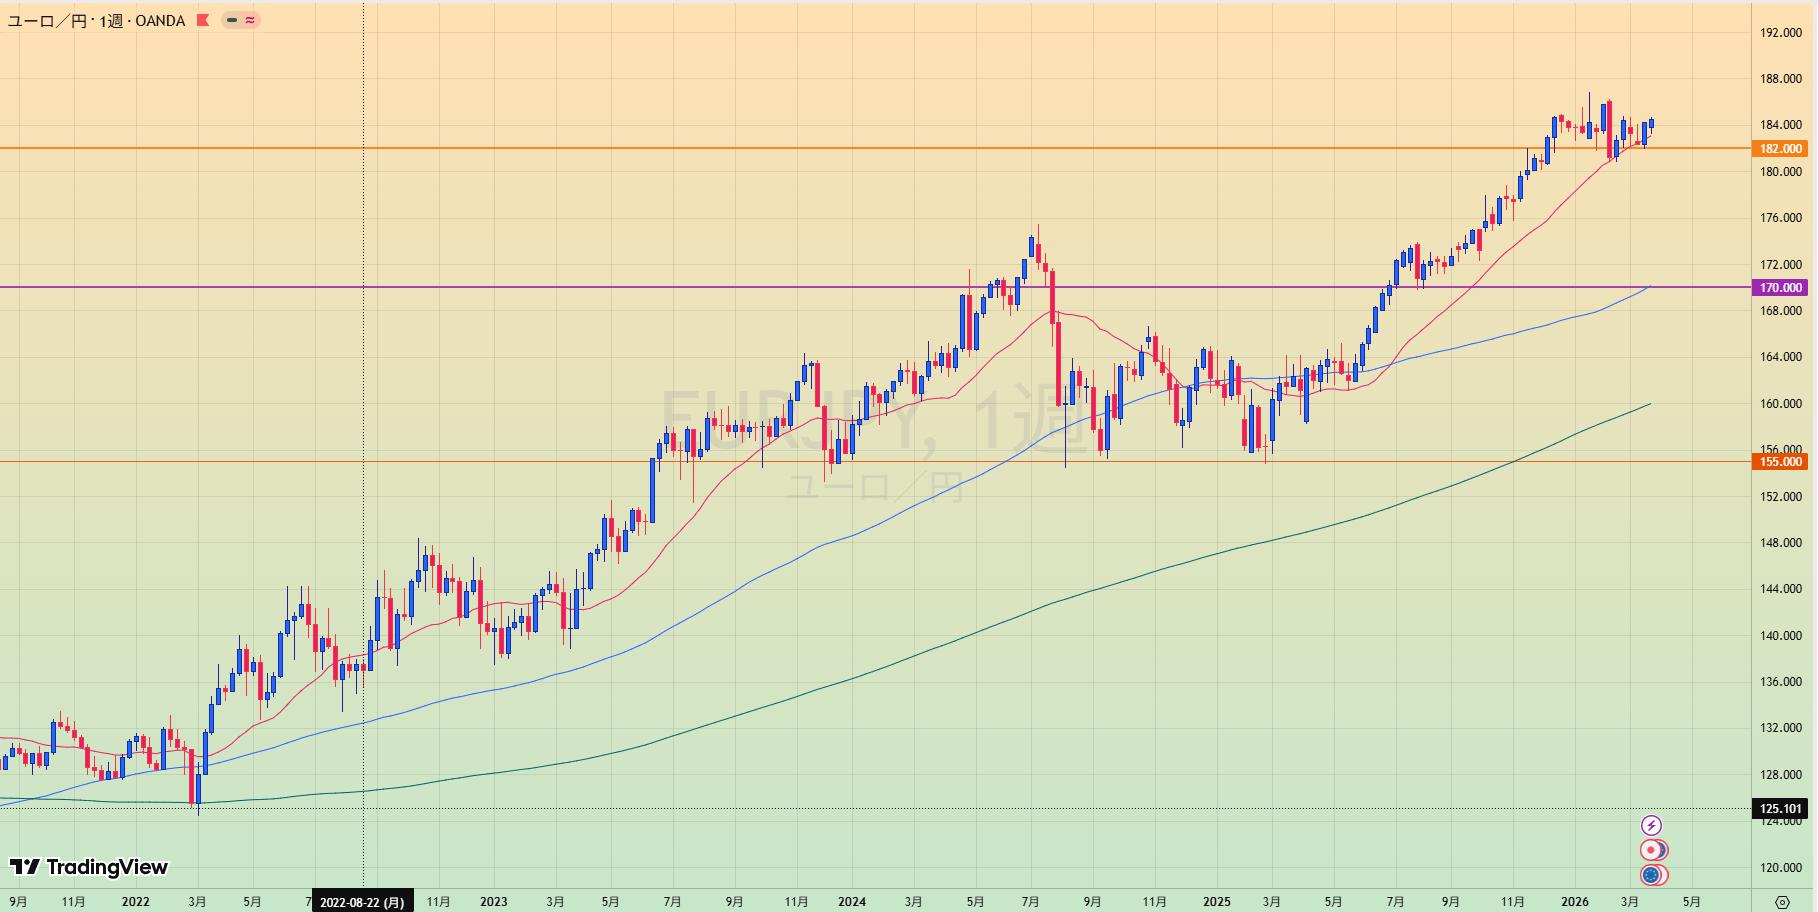Click the OANDA data source label
1818x912 pixels.
point(160,21)
